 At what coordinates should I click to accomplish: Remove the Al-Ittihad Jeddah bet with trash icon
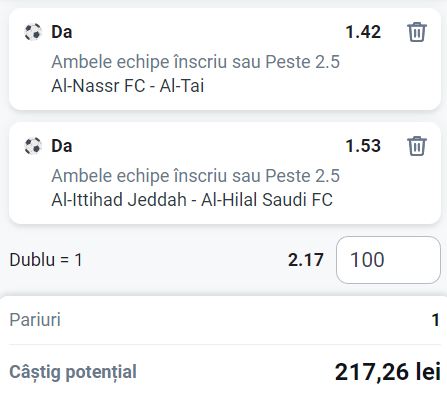pyautogui.click(x=417, y=146)
